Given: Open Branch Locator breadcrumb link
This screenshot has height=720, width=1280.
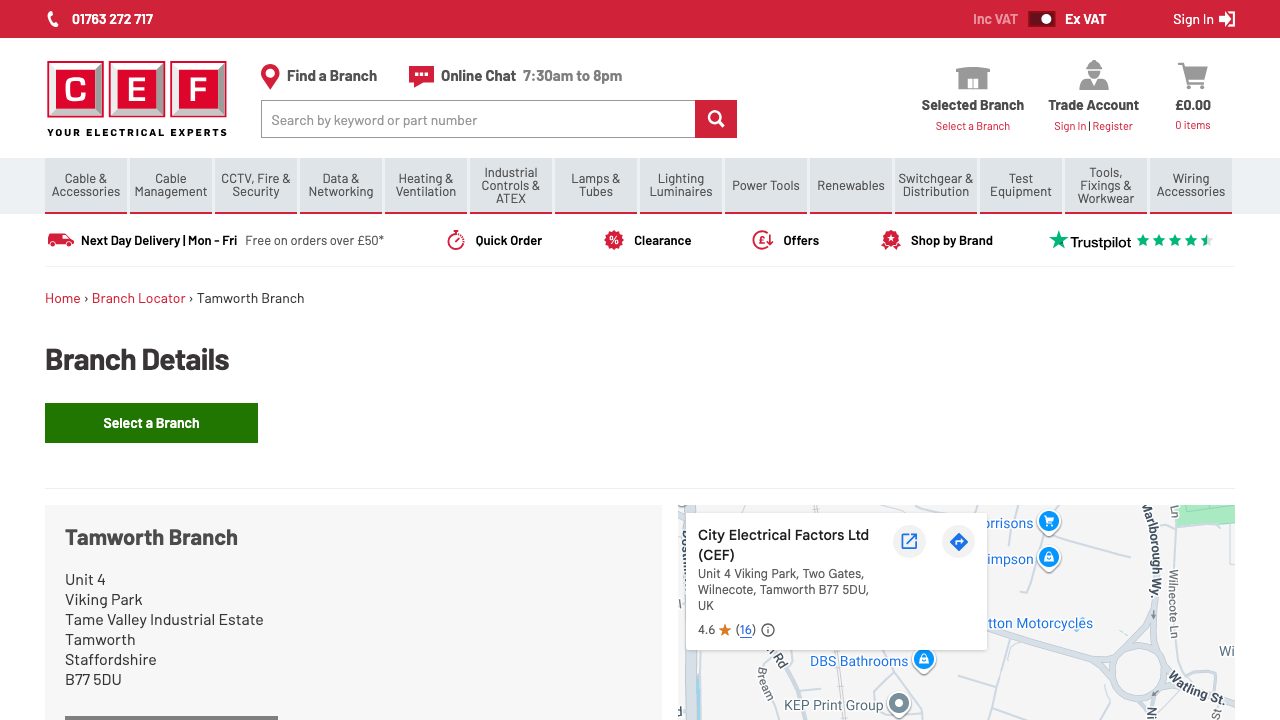Looking at the screenshot, I should point(139,298).
